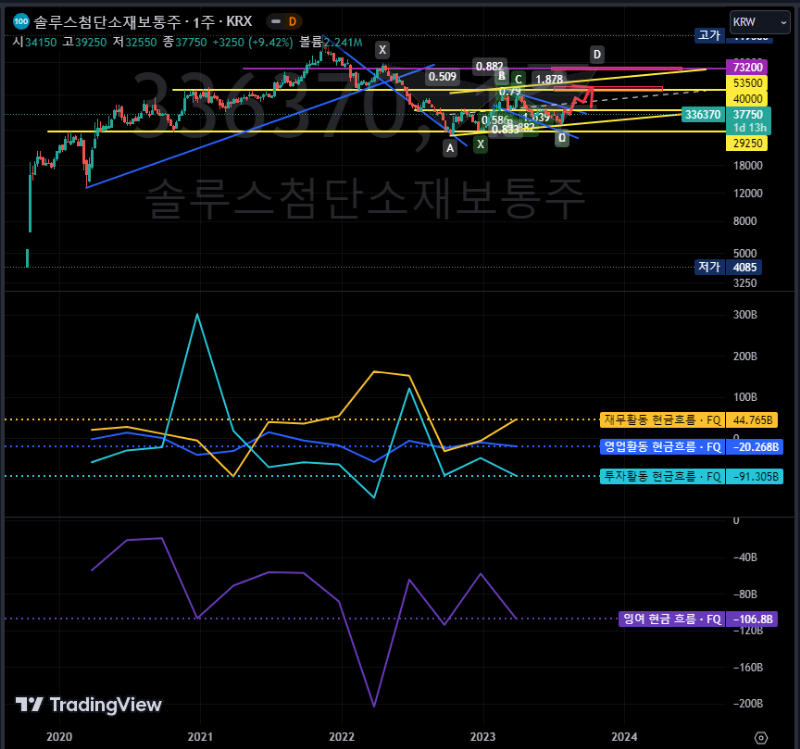The image size is (800, 749).
Task: Click the 2023 label on time axis
Action: pyautogui.click(x=483, y=737)
